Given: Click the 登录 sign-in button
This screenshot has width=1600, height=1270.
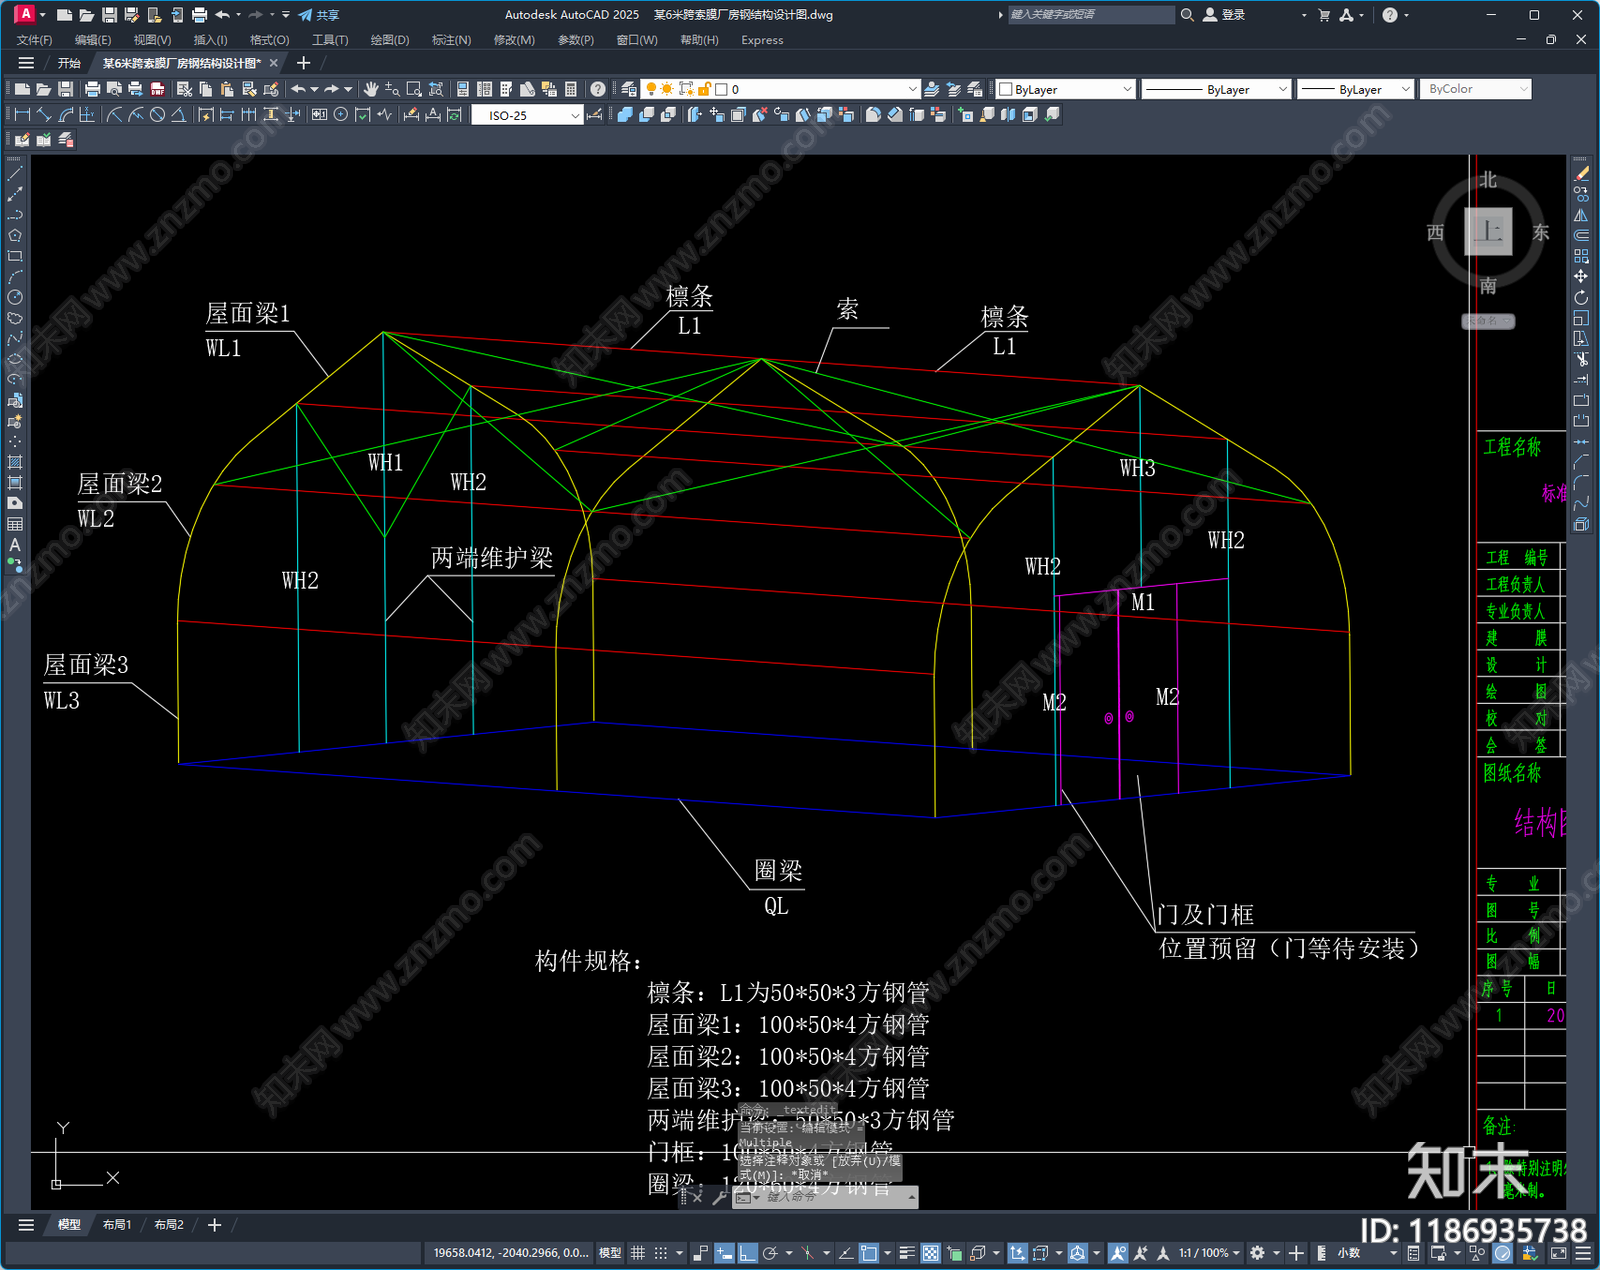Looking at the screenshot, I should tap(1224, 15).
